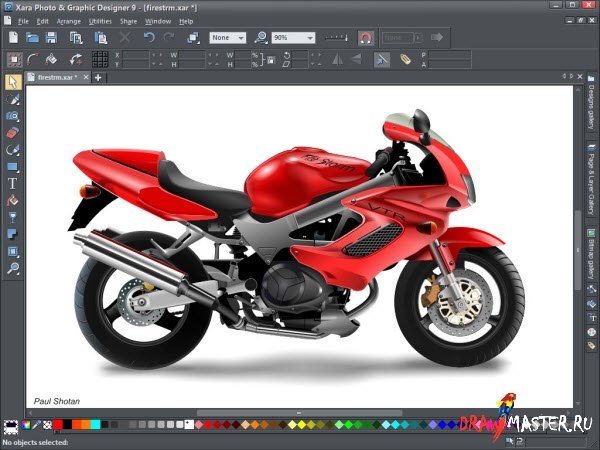
Task: Pick the Rectangle shape tool
Action: (13, 167)
